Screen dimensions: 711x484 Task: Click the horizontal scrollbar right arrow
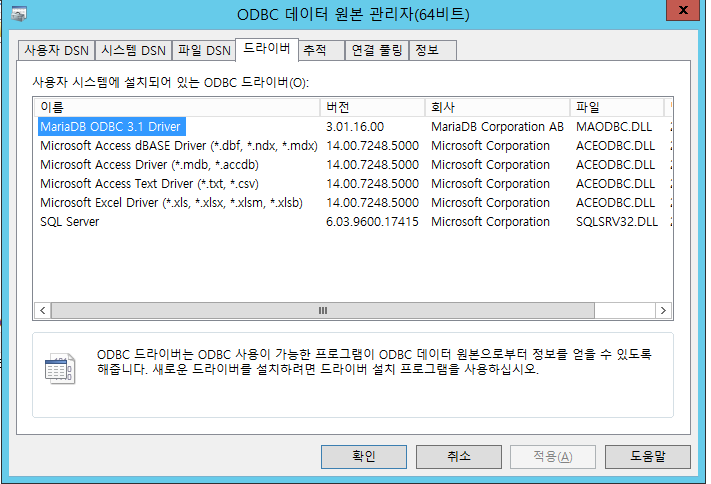(x=663, y=311)
